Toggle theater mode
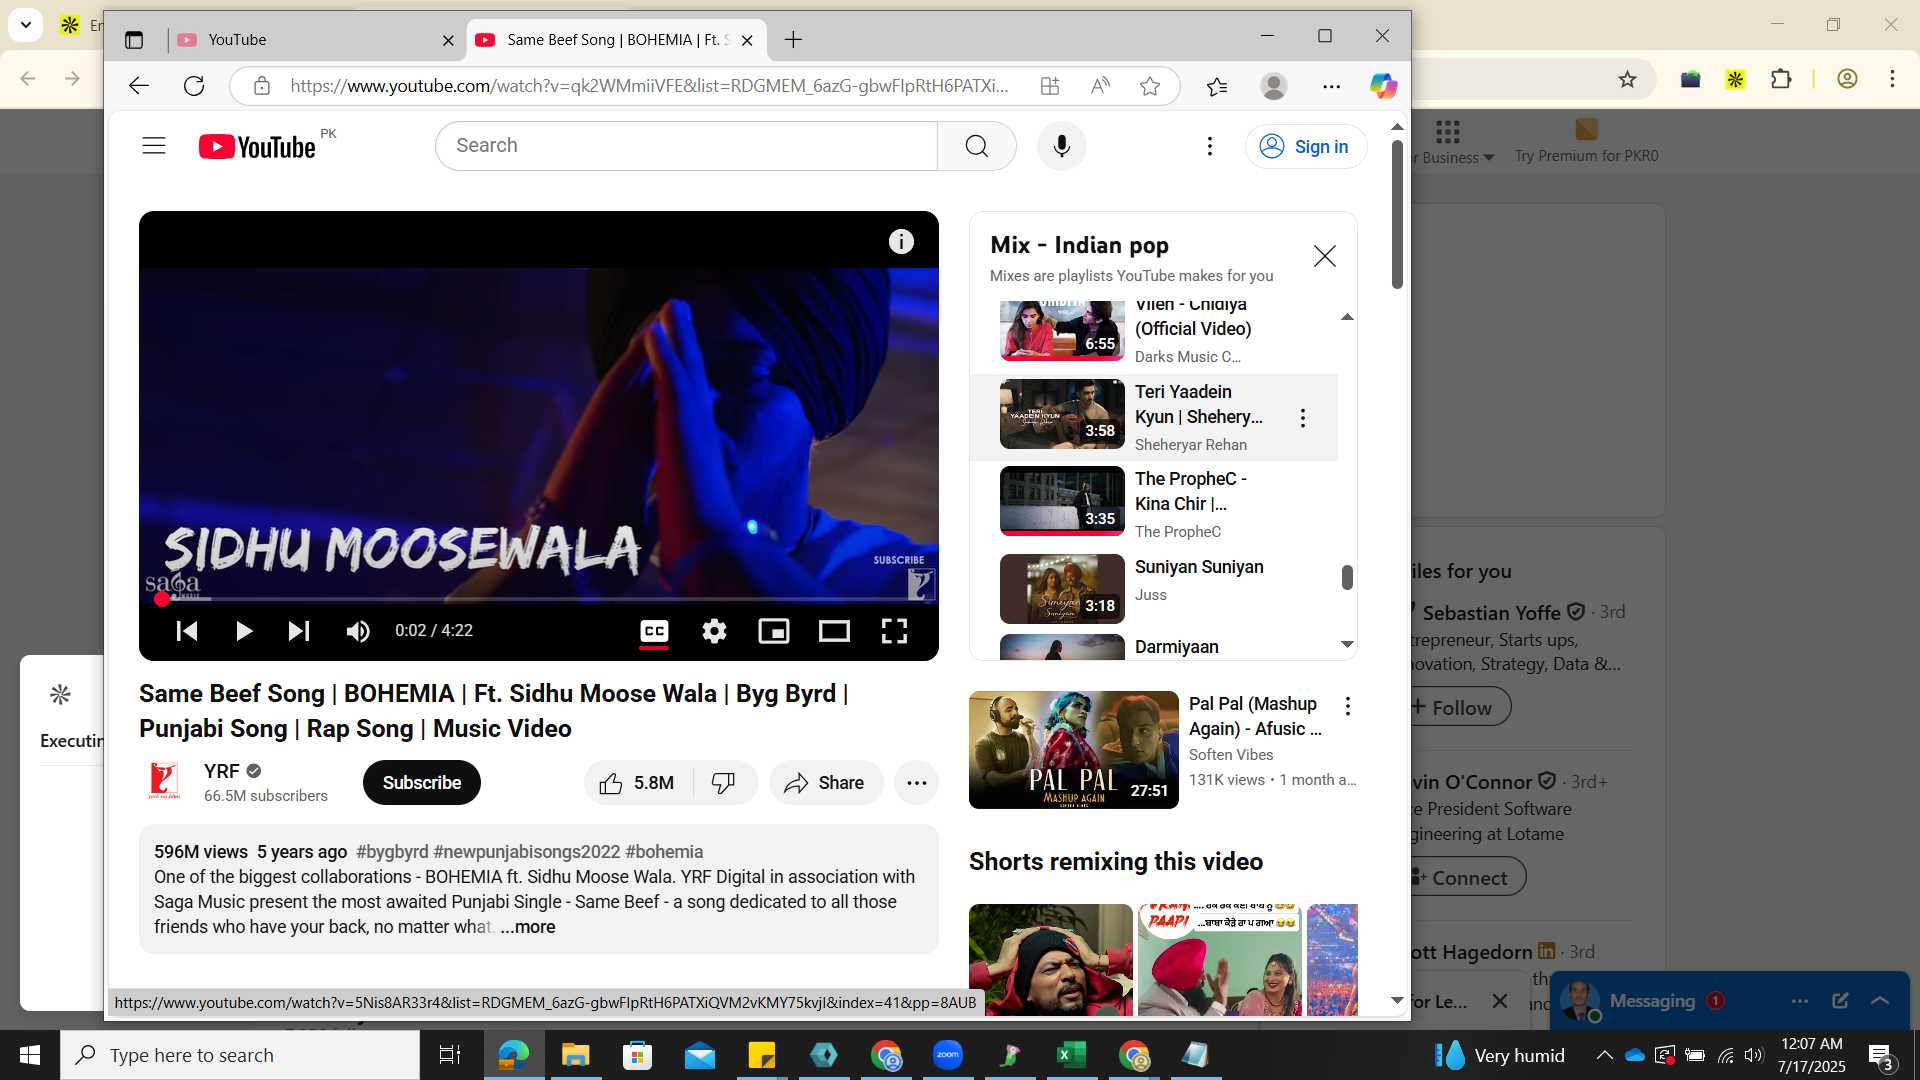 (834, 631)
